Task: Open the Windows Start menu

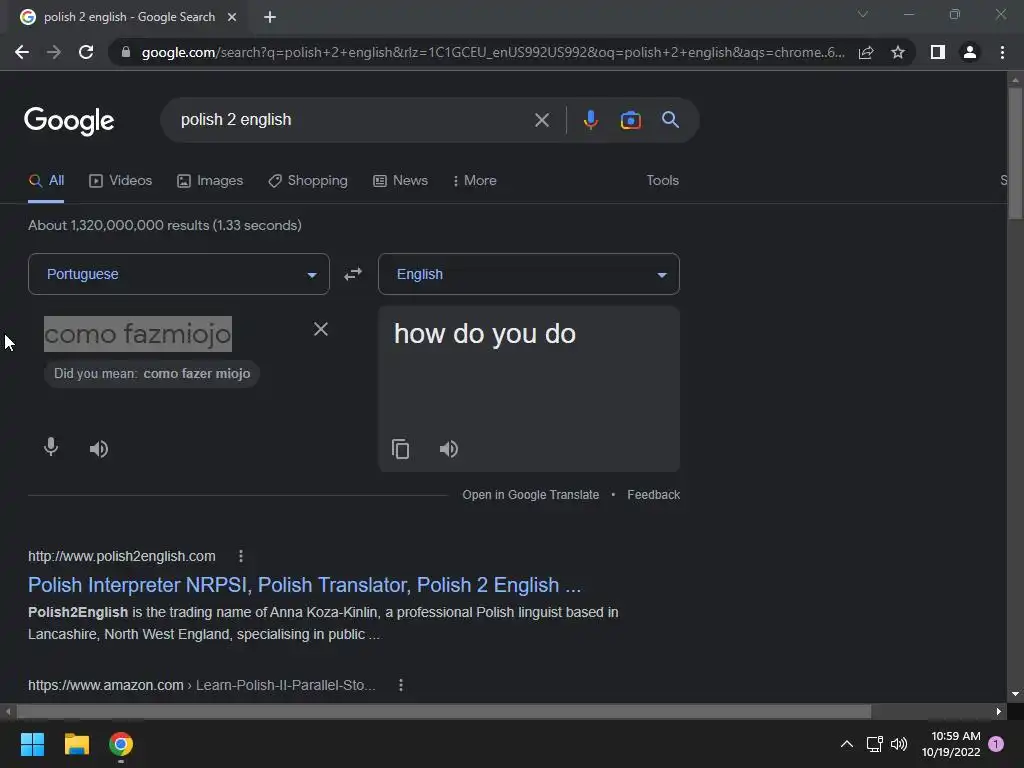Action: coord(32,744)
